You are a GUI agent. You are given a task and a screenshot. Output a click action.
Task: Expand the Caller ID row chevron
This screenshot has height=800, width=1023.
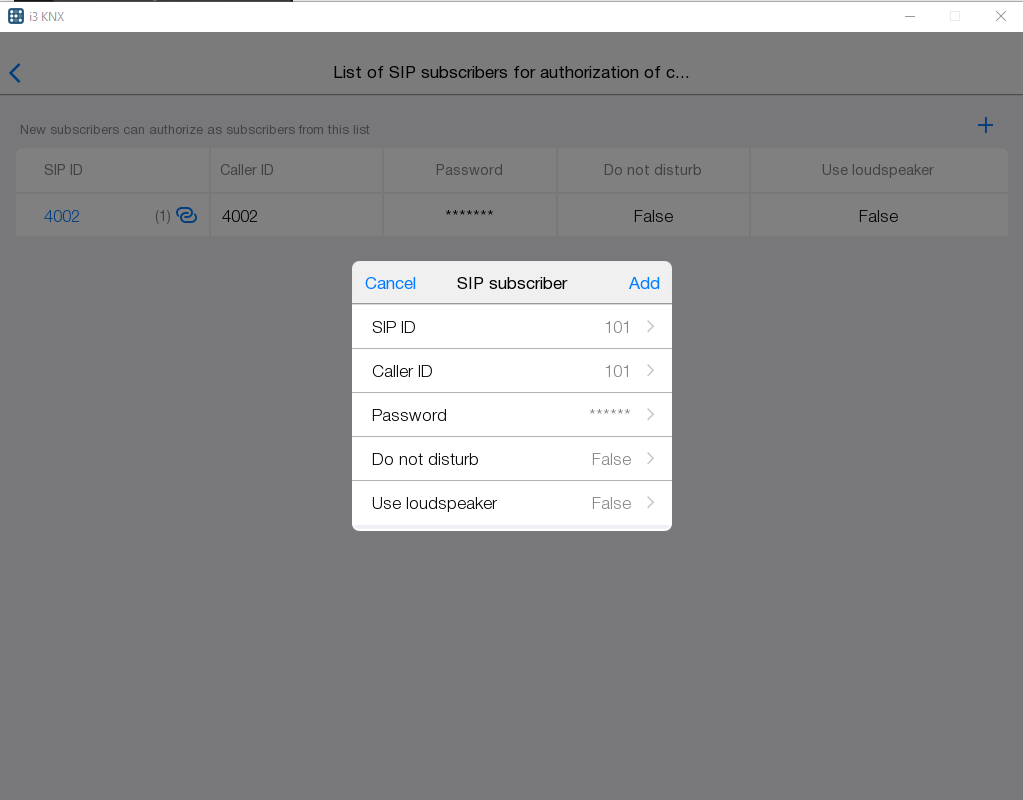[x=650, y=371]
